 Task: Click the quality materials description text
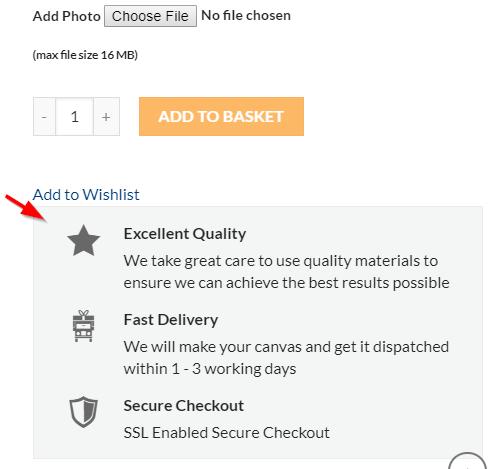click(287, 272)
